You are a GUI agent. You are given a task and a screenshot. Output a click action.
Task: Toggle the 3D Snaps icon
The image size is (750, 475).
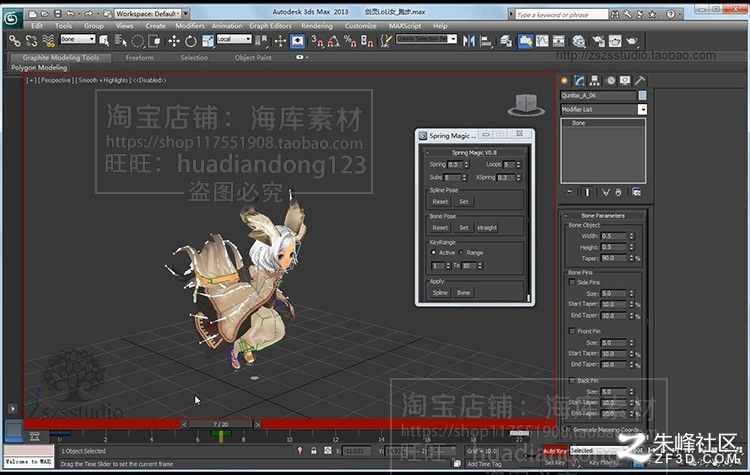(317, 42)
